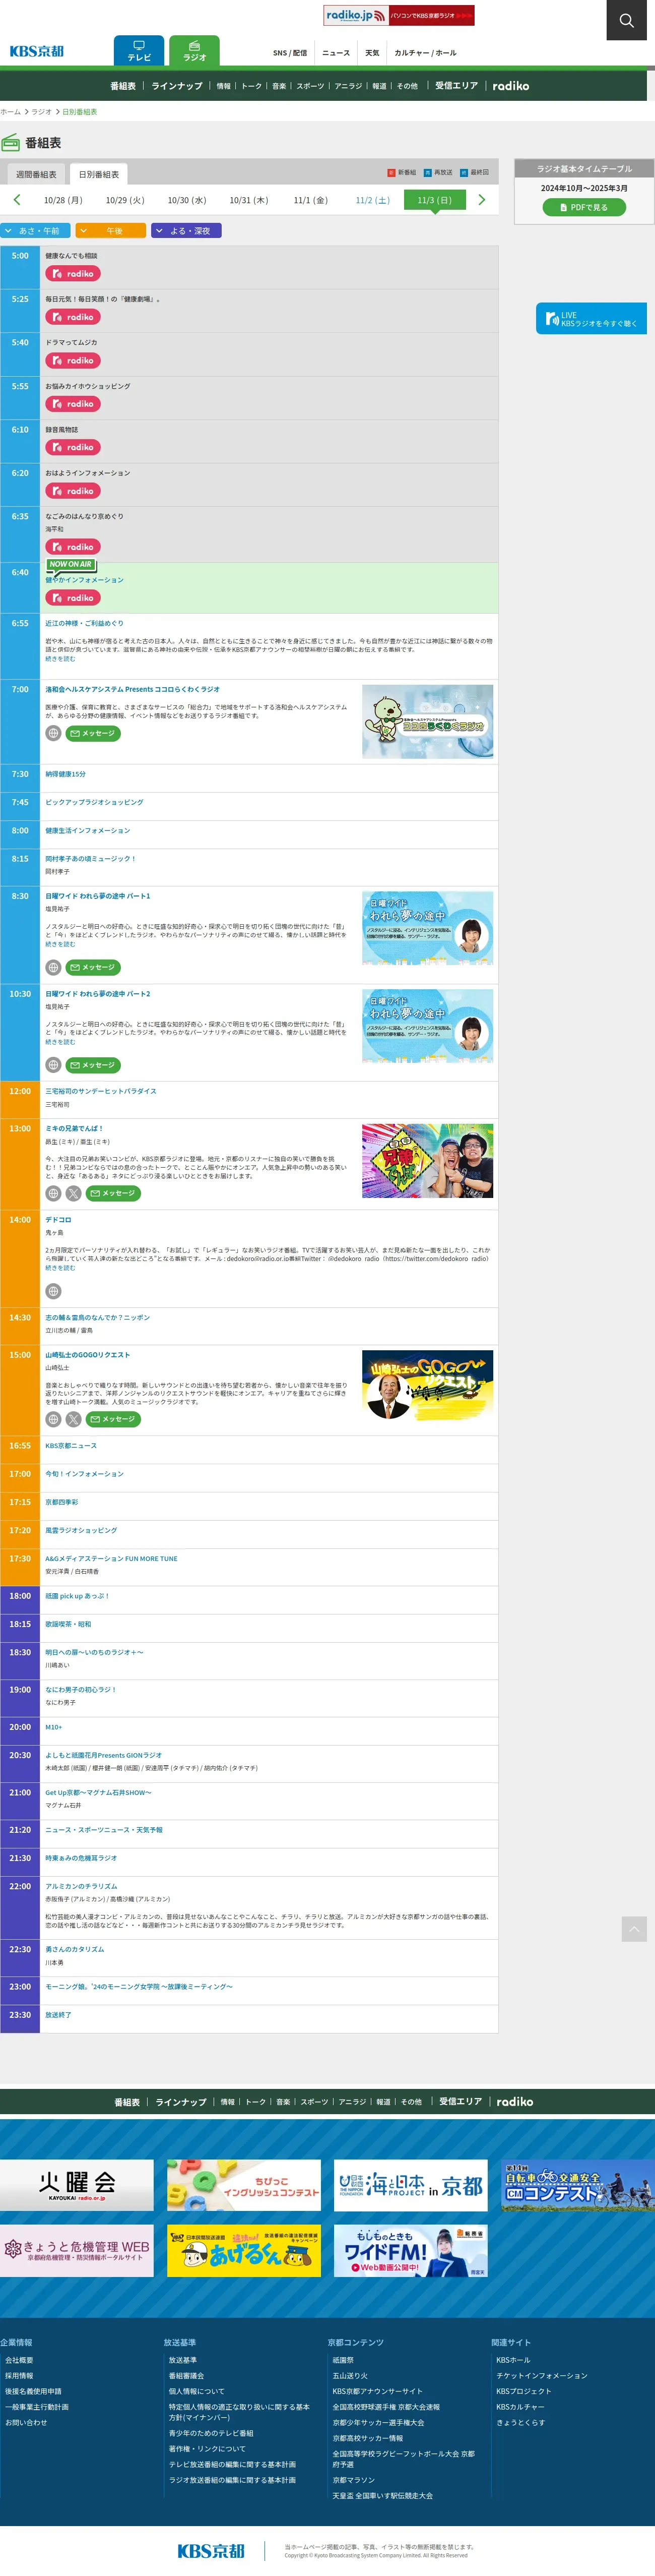The image size is (655, 2576).
Task: Expand the 午後 time filter
Action: click(x=110, y=231)
